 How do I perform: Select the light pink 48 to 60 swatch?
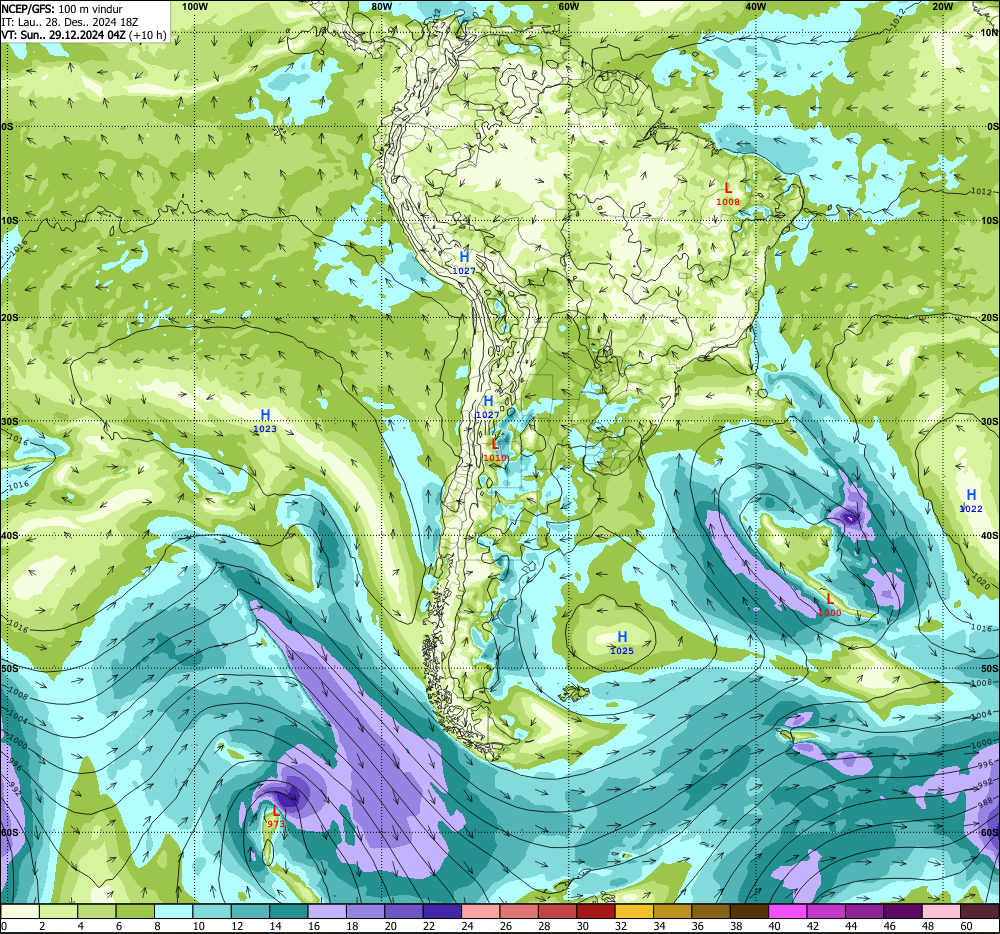(x=941, y=912)
